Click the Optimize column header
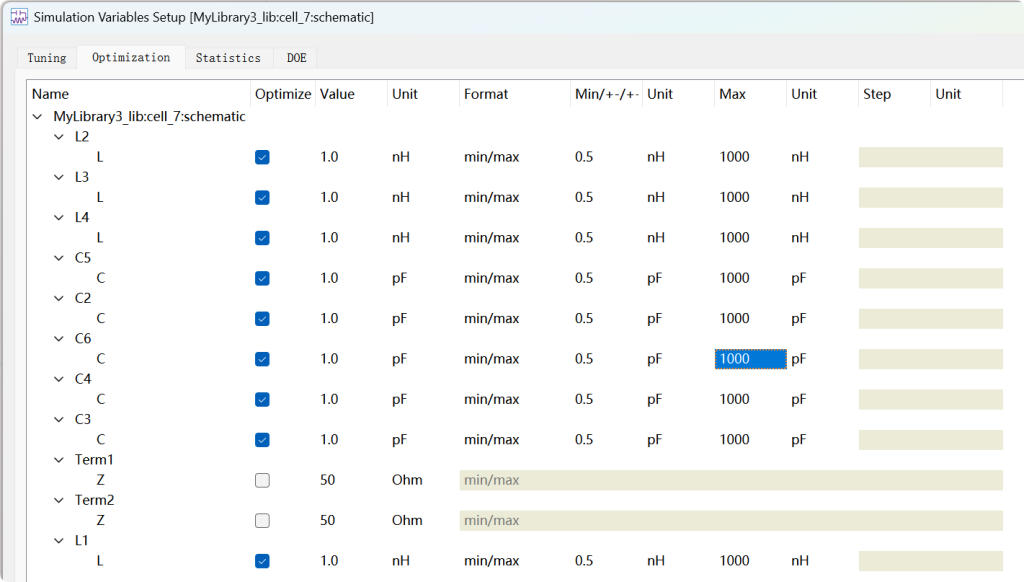This screenshot has height=582, width=1024. tap(283, 94)
